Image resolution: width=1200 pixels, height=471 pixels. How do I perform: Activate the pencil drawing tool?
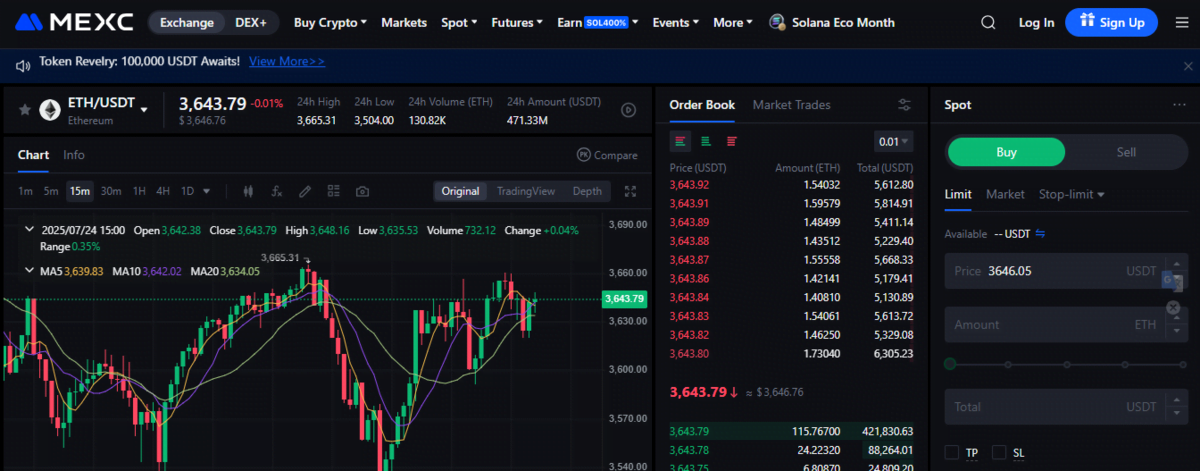coord(306,191)
